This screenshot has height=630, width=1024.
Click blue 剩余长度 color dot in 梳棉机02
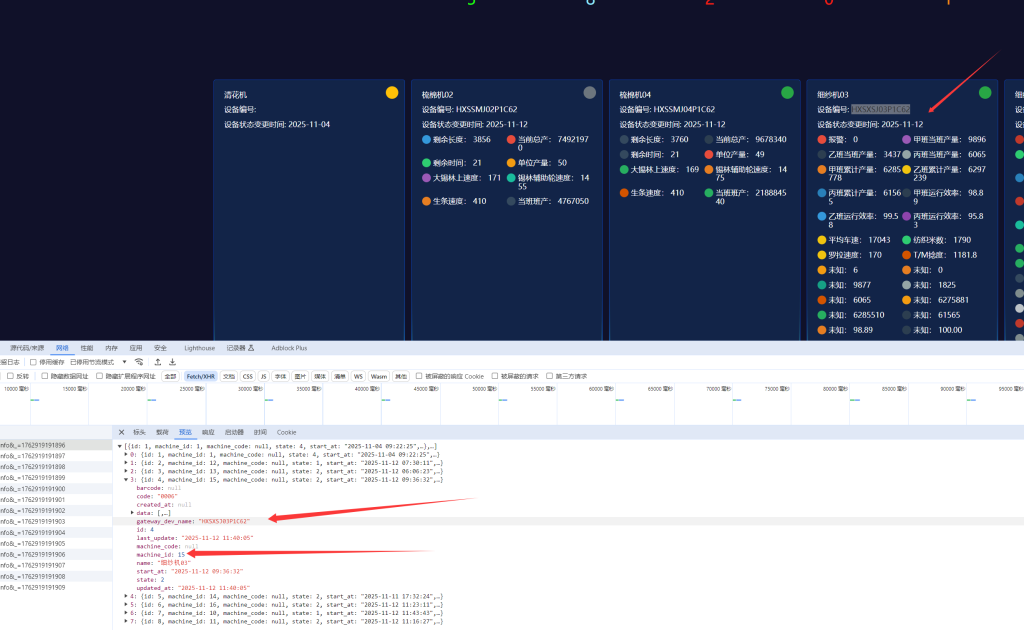(427, 140)
